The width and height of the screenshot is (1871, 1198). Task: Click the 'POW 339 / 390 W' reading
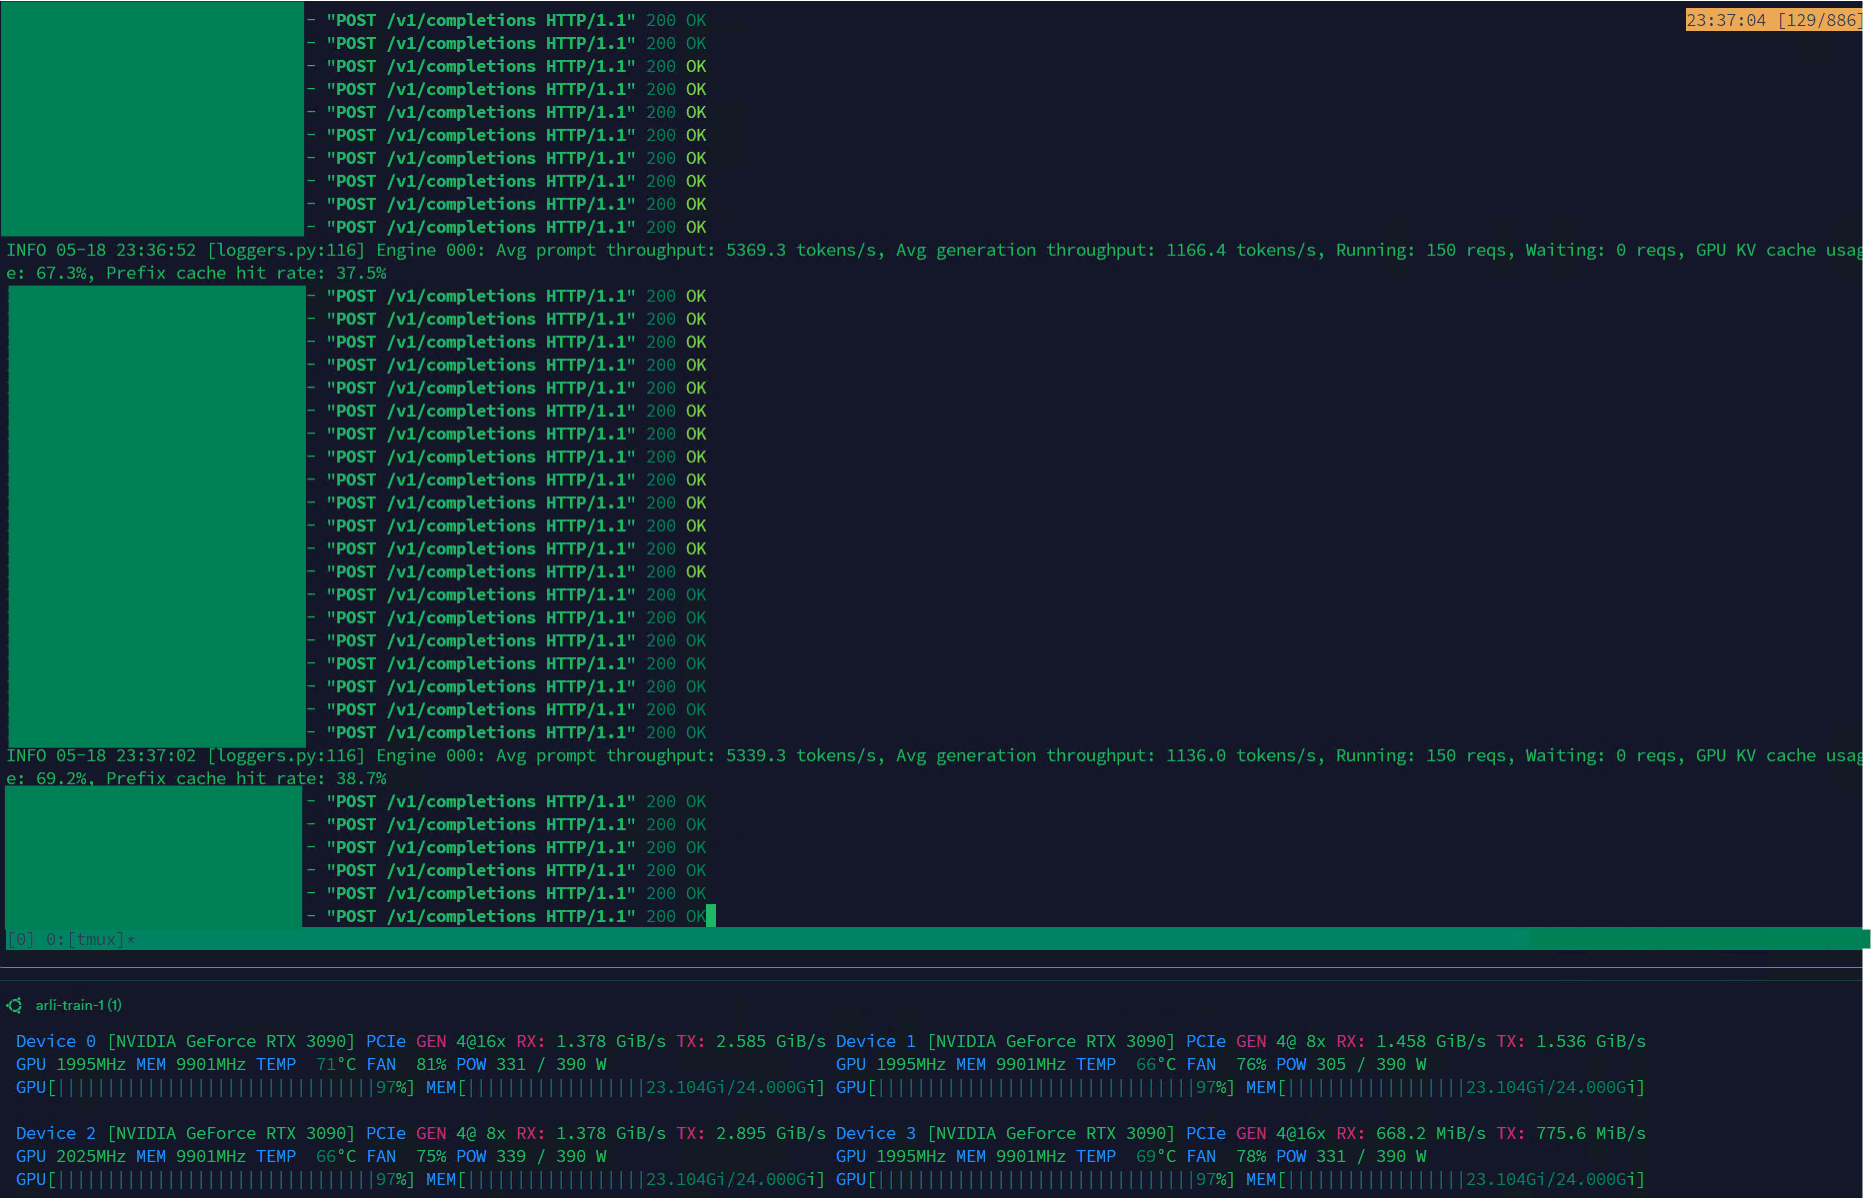(531, 1157)
